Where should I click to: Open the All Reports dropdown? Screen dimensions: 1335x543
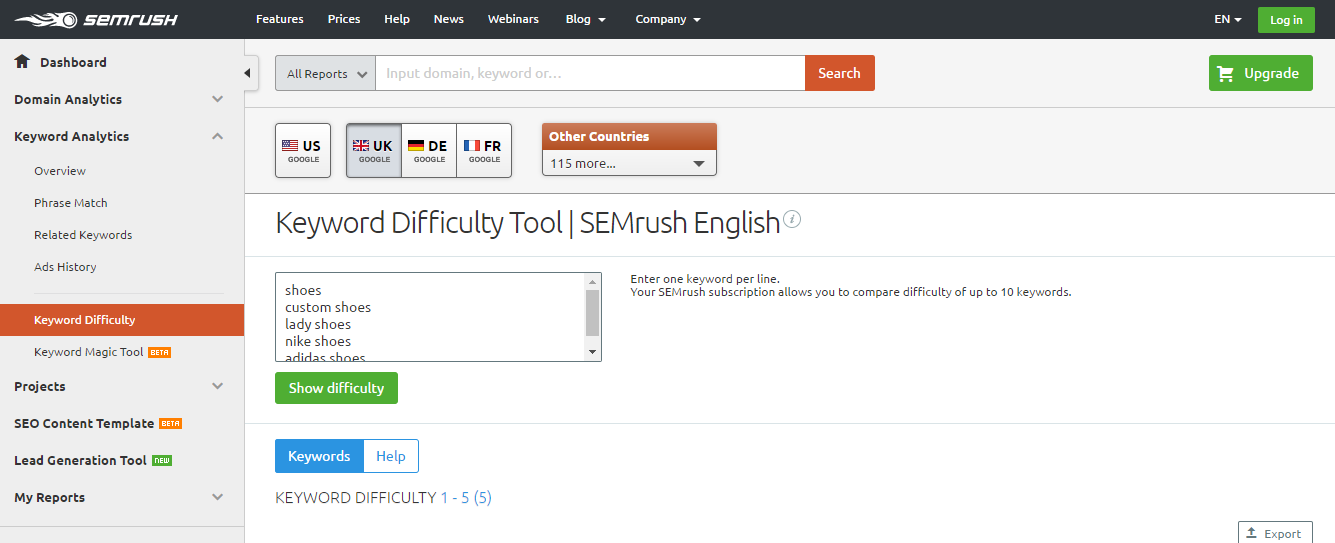pyautogui.click(x=325, y=73)
